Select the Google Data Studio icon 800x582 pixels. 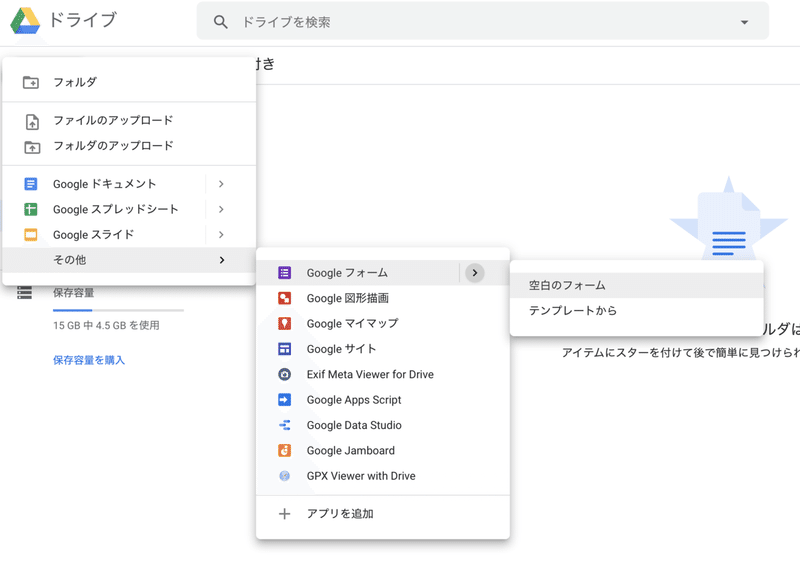[285, 425]
